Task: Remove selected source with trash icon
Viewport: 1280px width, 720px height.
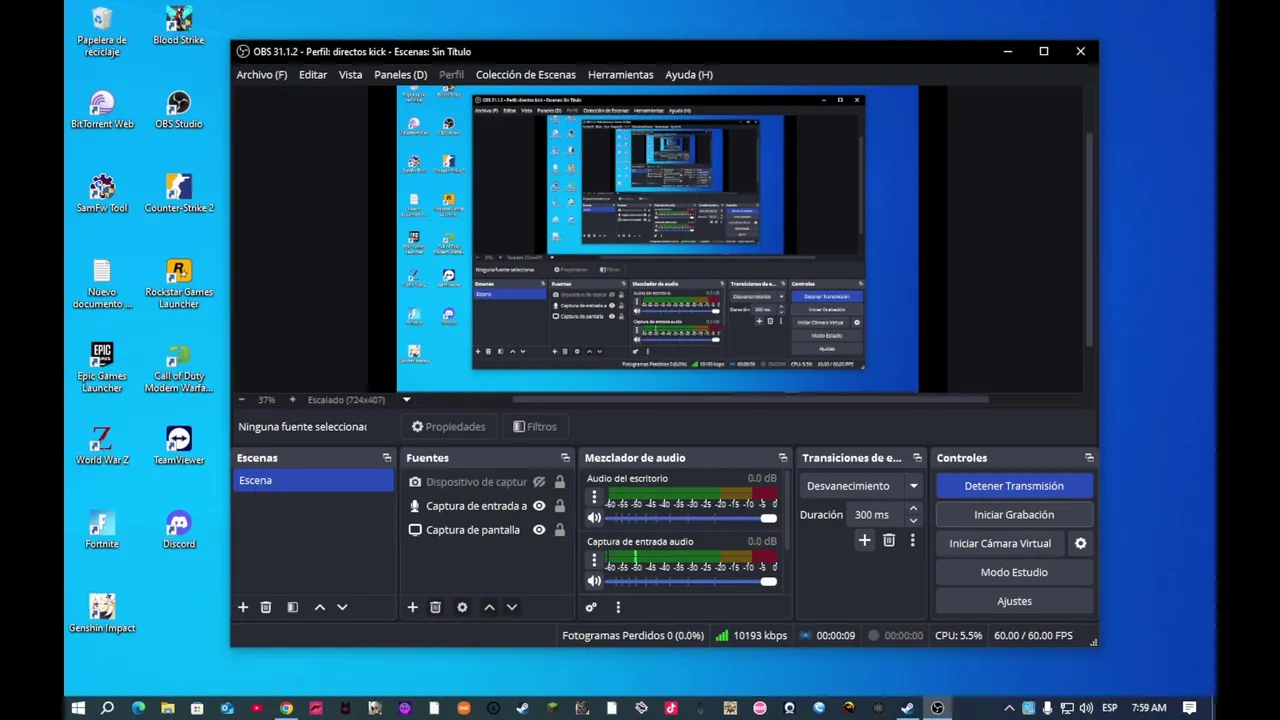Action: (x=435, y=607)
